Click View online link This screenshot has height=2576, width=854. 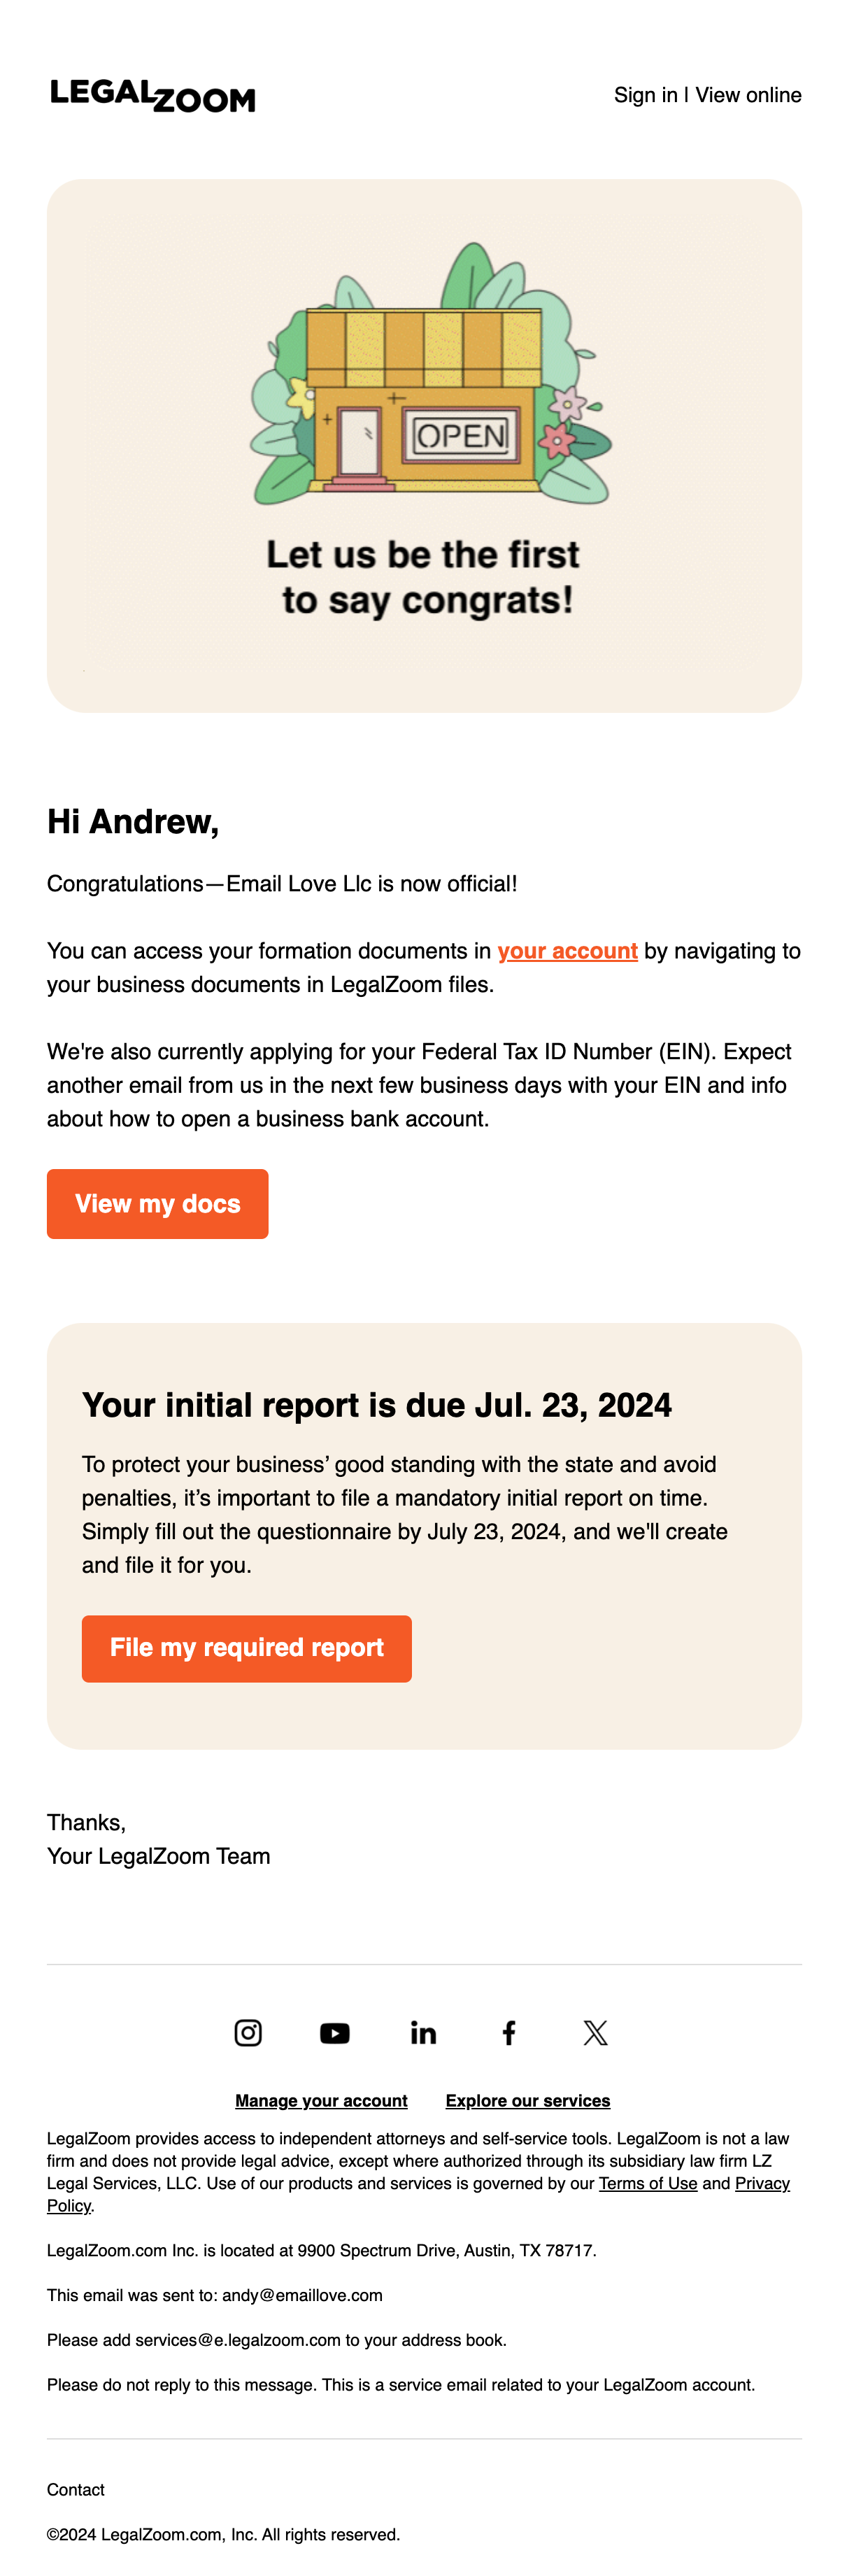point(748,95)
